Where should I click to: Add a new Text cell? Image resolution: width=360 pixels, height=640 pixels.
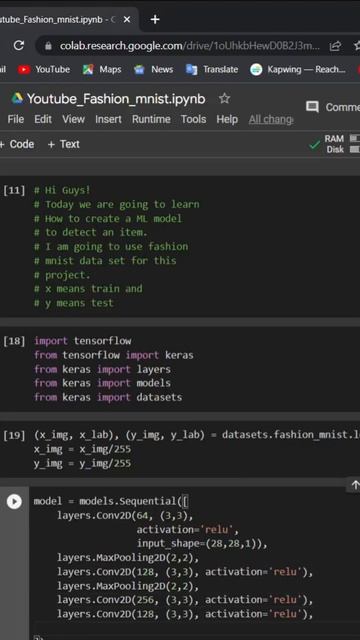pyautogui.click(x=64, y=144)
